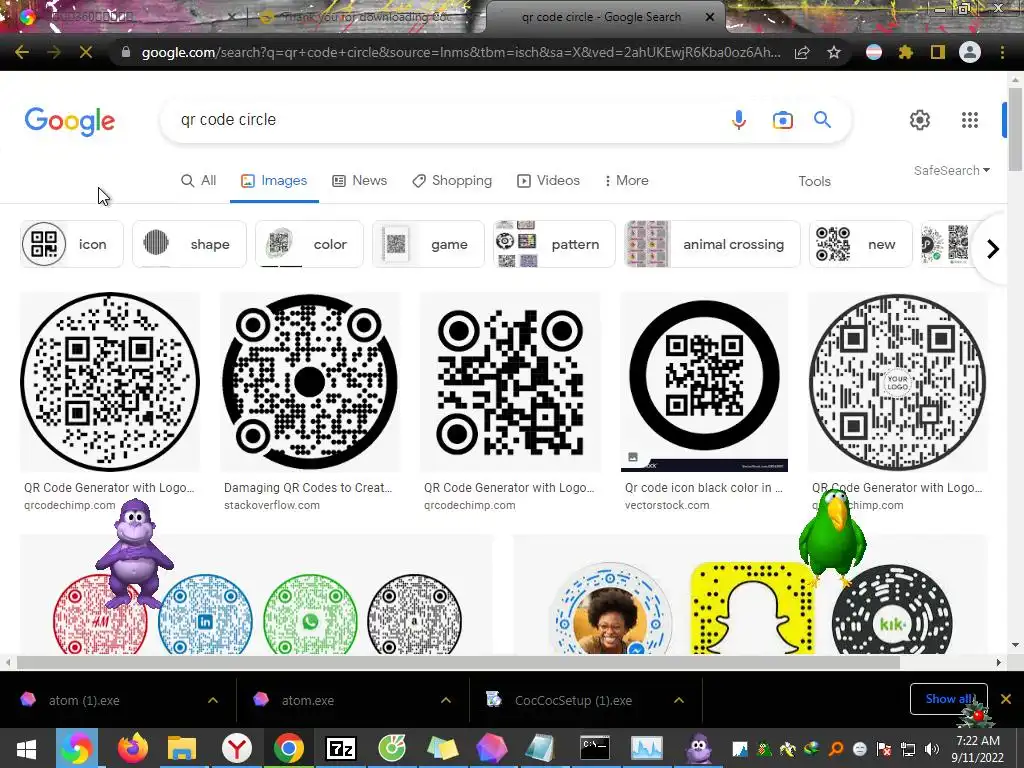Open the Google apps grid

pos(970,120)
